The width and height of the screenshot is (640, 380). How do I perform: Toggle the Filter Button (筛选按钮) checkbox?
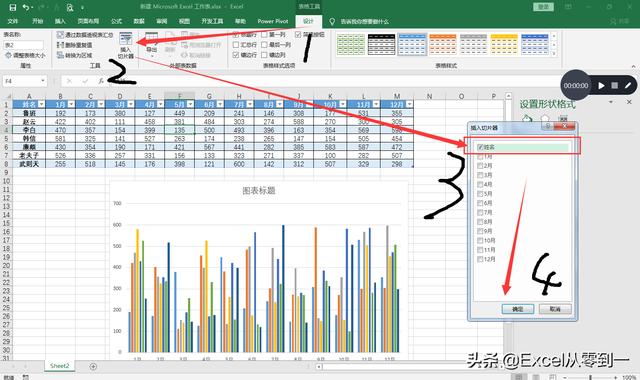(298, 35)
